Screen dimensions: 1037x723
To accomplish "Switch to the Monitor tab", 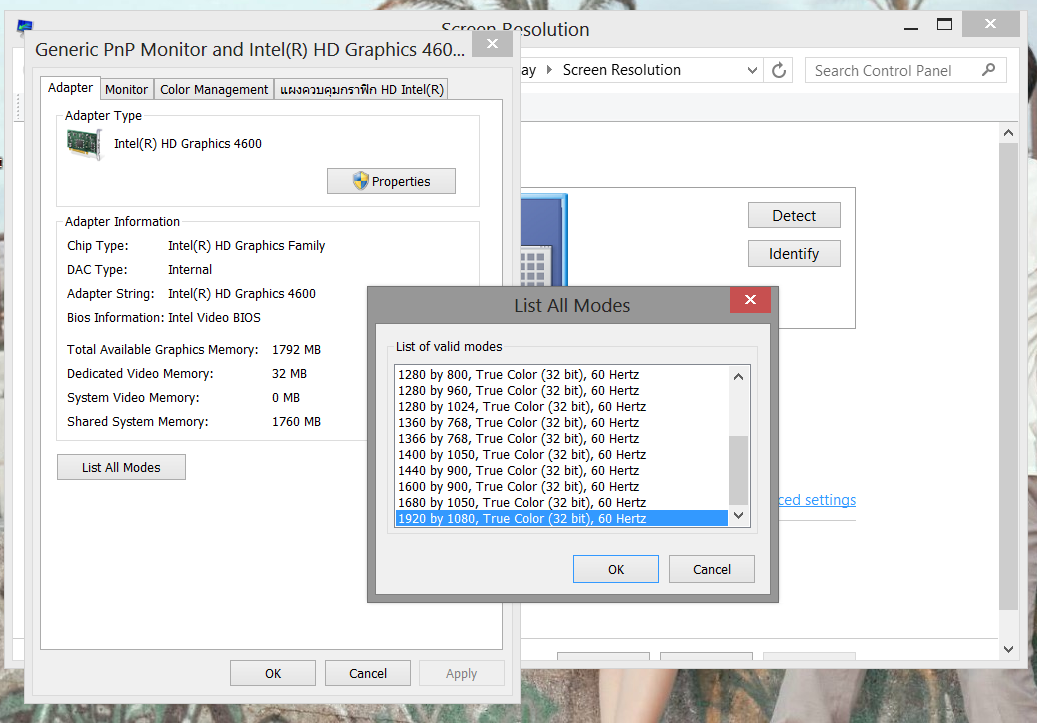I will coord(126,89).
